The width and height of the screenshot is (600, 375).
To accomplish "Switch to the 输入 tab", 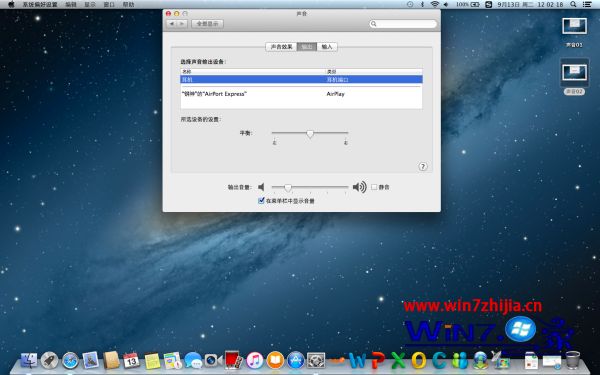I will tap(327, 47).
